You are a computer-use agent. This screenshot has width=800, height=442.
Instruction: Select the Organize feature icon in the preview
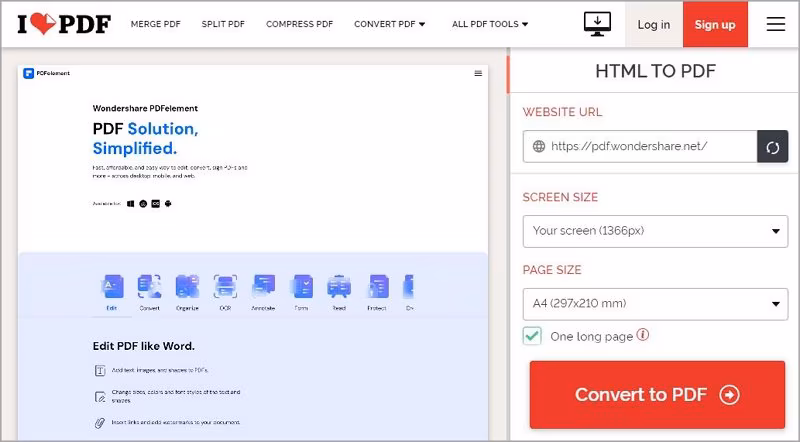coord(187,286)
